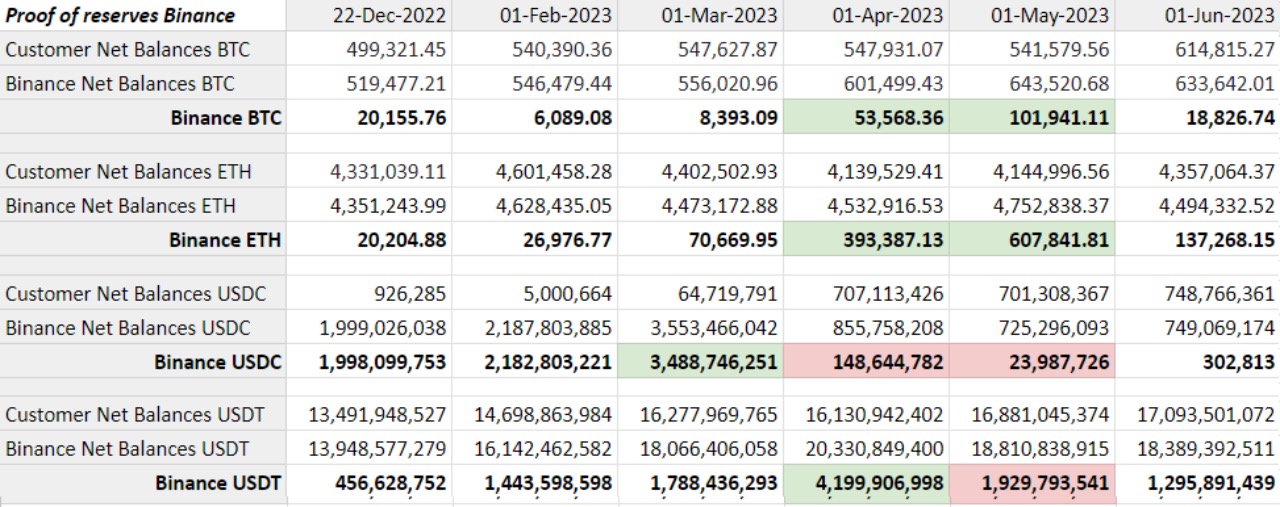Select the 'Customer Net Balances USDT' row label
The width and height of the screenshot is (1280, 507).
point(142,415)
